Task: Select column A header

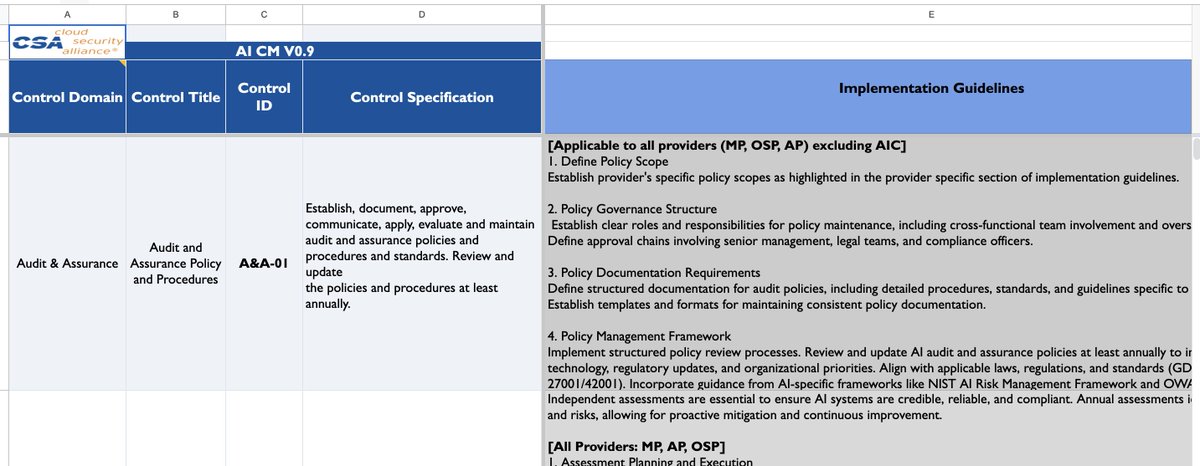Action: click(x=66, y=14)
